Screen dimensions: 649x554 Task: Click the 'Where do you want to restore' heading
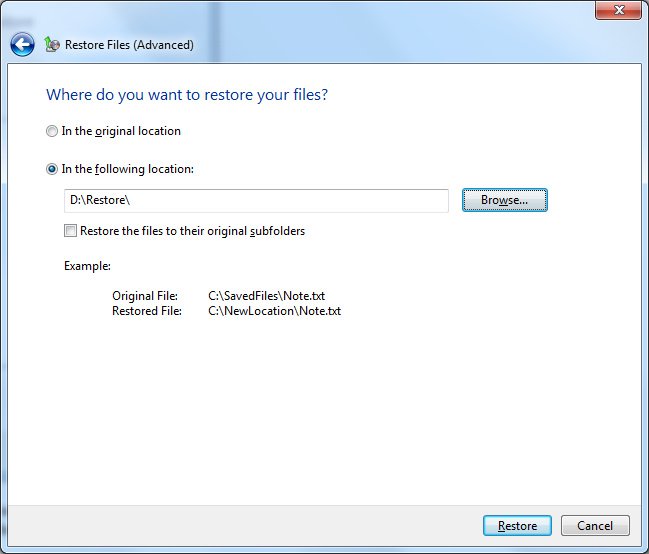pyautogui.click(x=187, y=95)
